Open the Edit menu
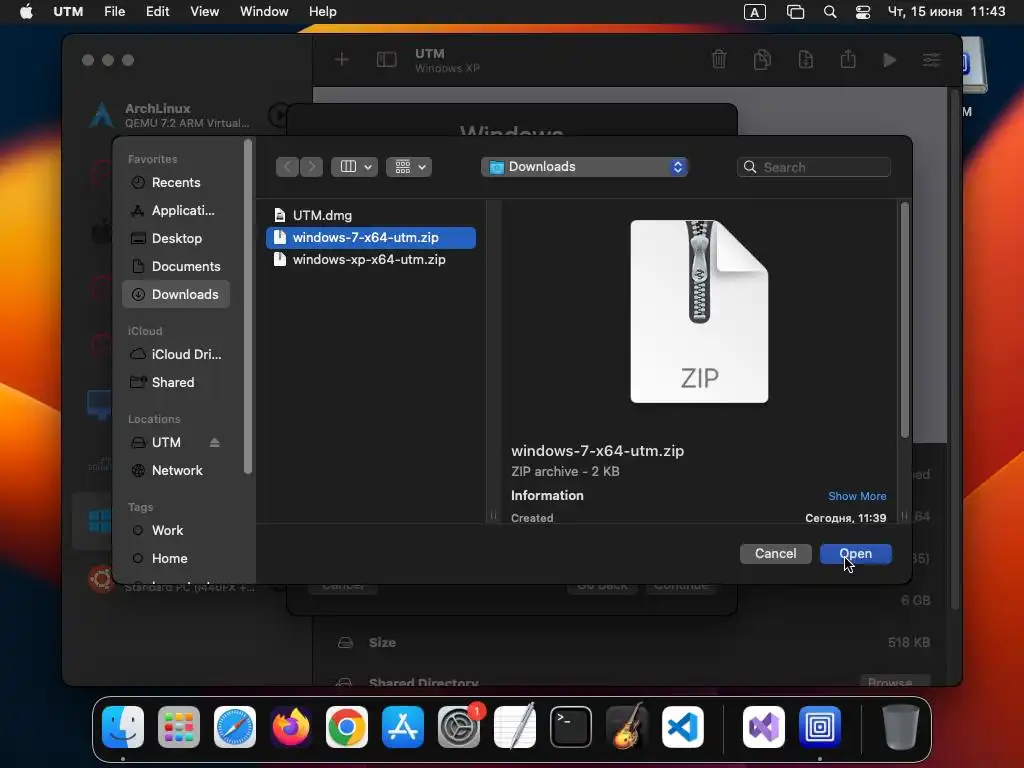 pyautogui.click(x=157, y=12)
